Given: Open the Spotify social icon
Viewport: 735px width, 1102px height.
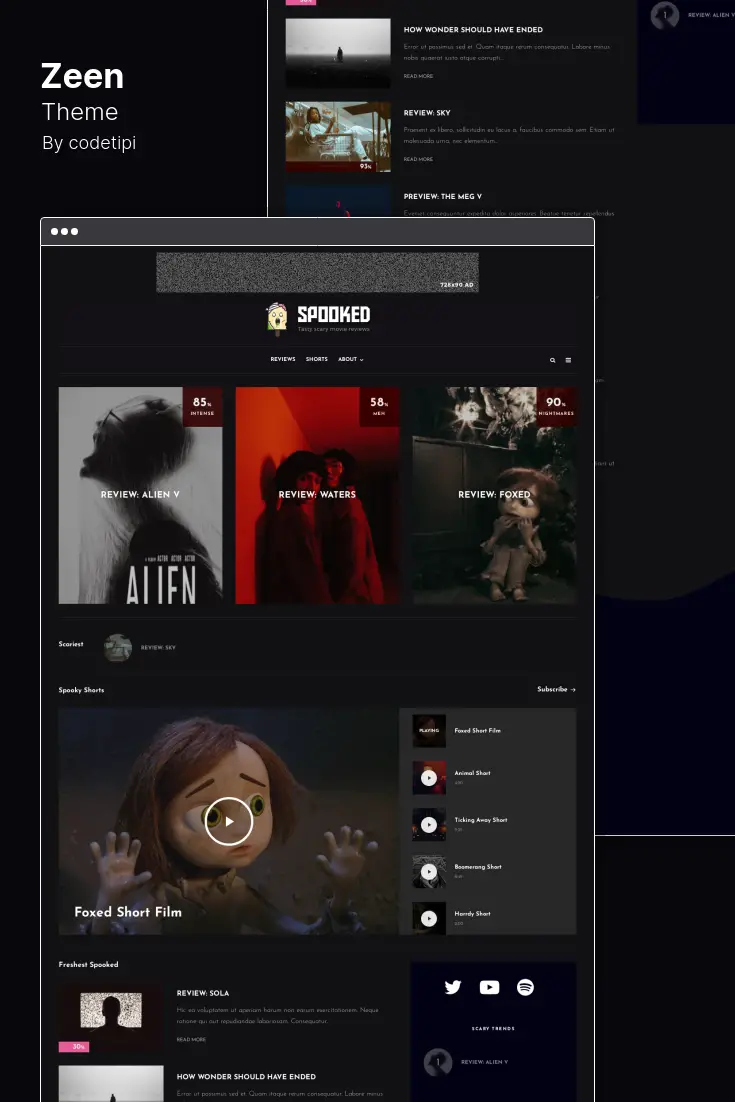Looking at the screenshot, I should pos(526,987).
